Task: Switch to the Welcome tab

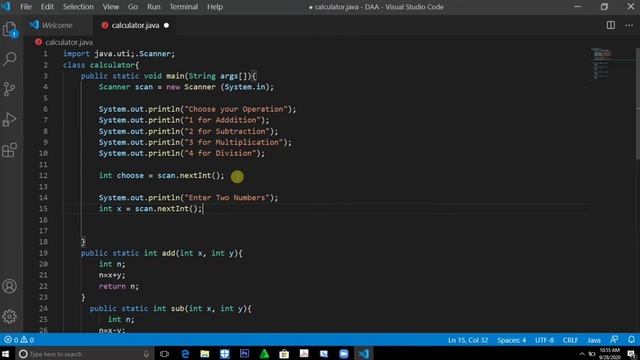Action: click(x=57, y=25)
